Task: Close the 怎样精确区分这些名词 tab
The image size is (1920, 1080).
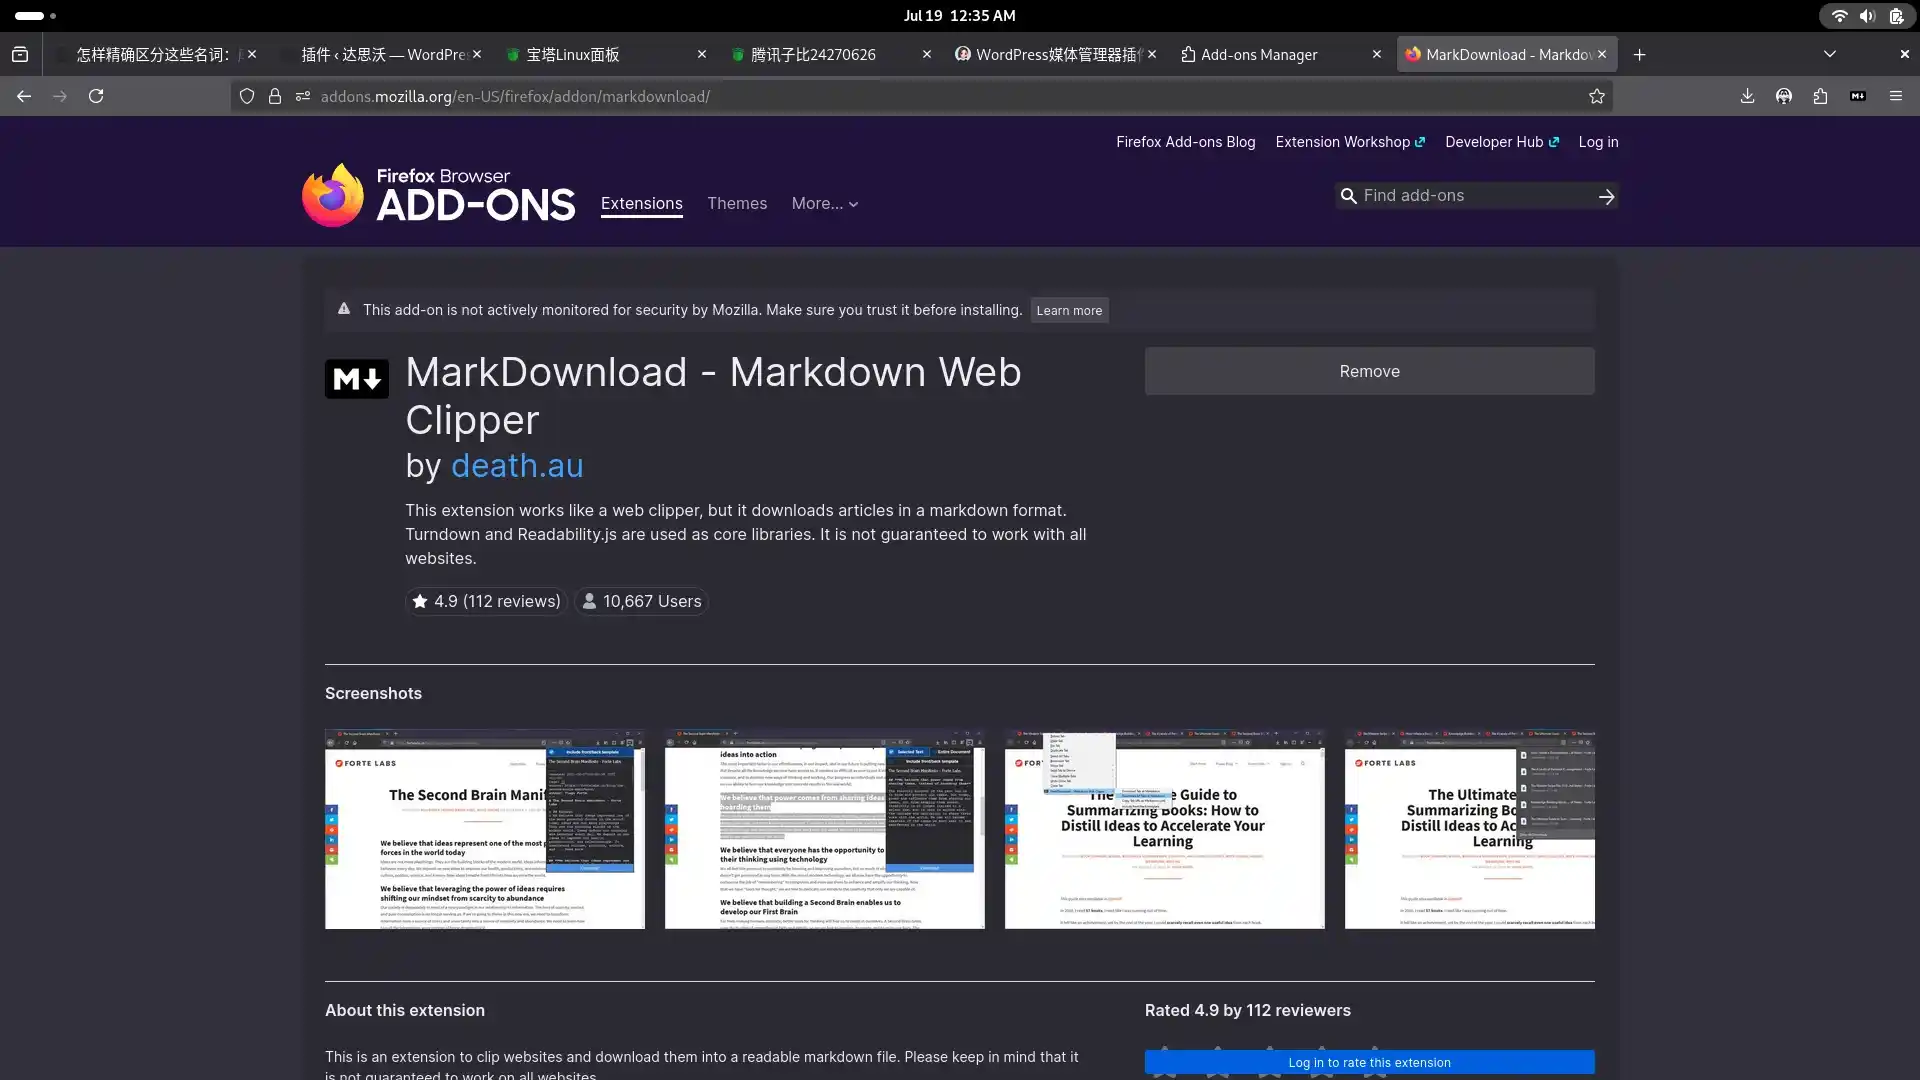Action: 252,54
